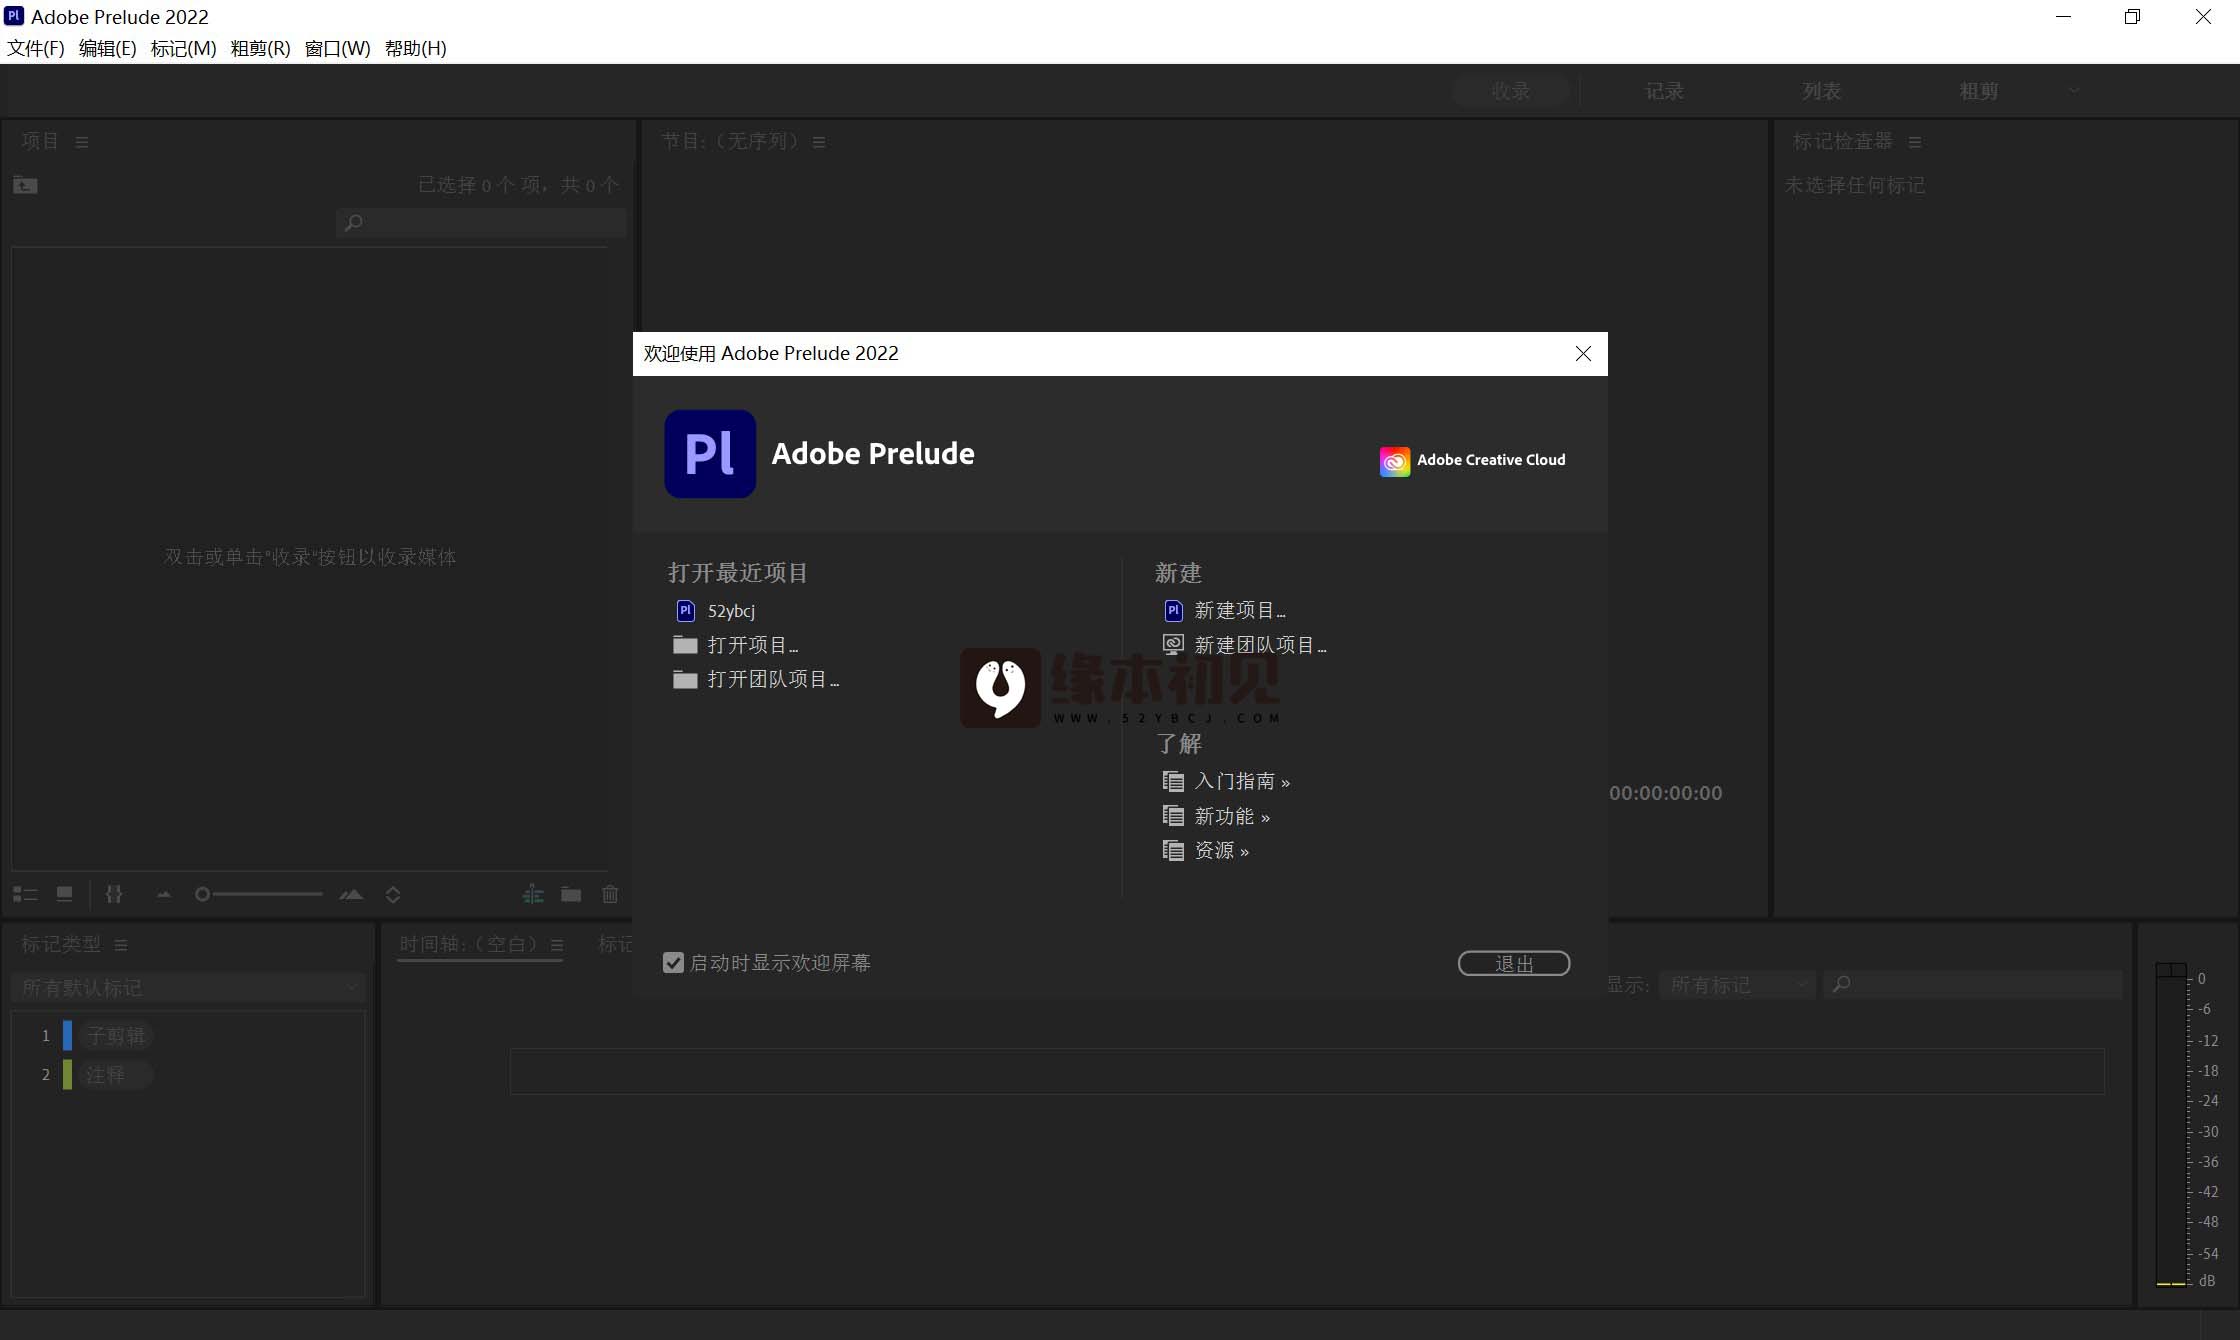
Task: Open 新功能 » link
Action: pos(1232,816)
